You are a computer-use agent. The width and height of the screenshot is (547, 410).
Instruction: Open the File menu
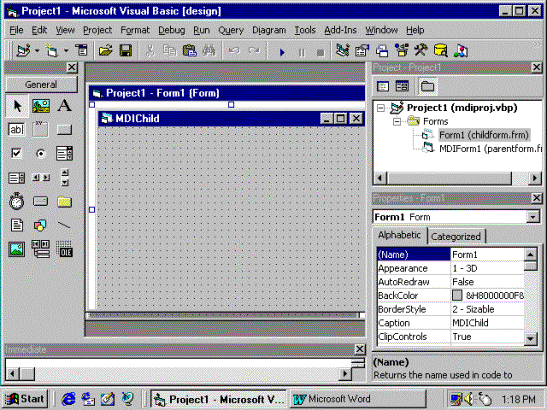point(16,30)
